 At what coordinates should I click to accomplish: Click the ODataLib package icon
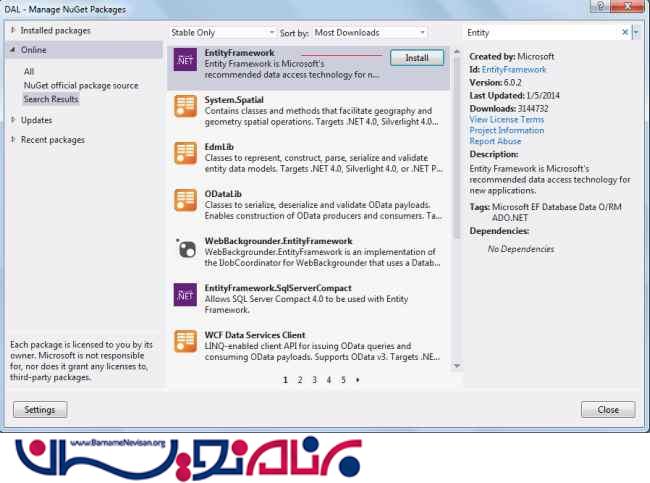coord(185,200)
